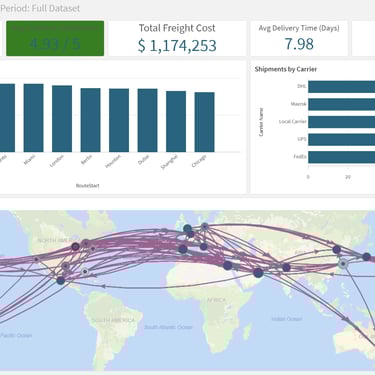Select the Dubai bar in RouteStart chart
Screen dimensions: 375x375
(148, 120)
